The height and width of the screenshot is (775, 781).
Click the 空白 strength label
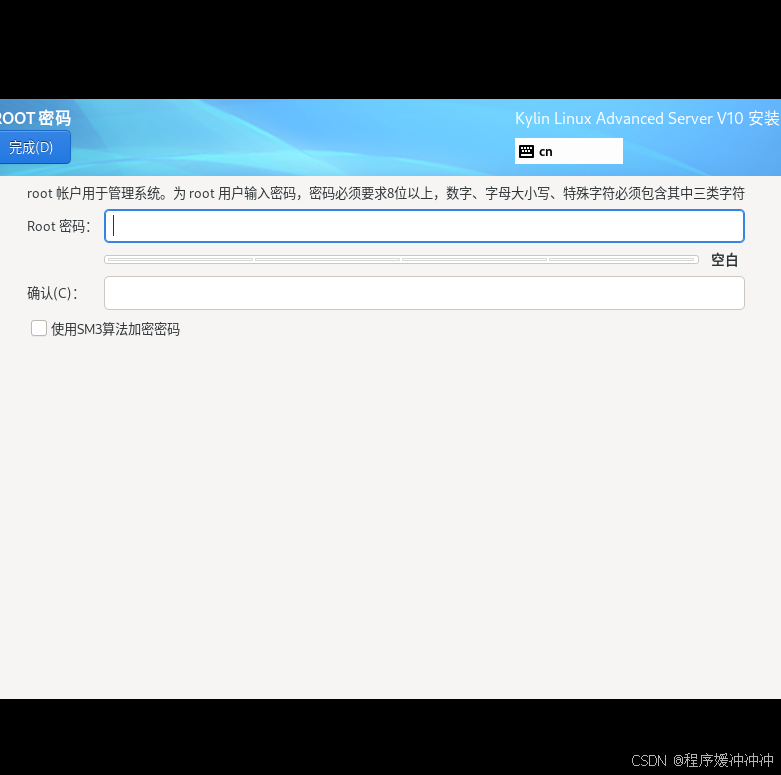coord(724,260)
